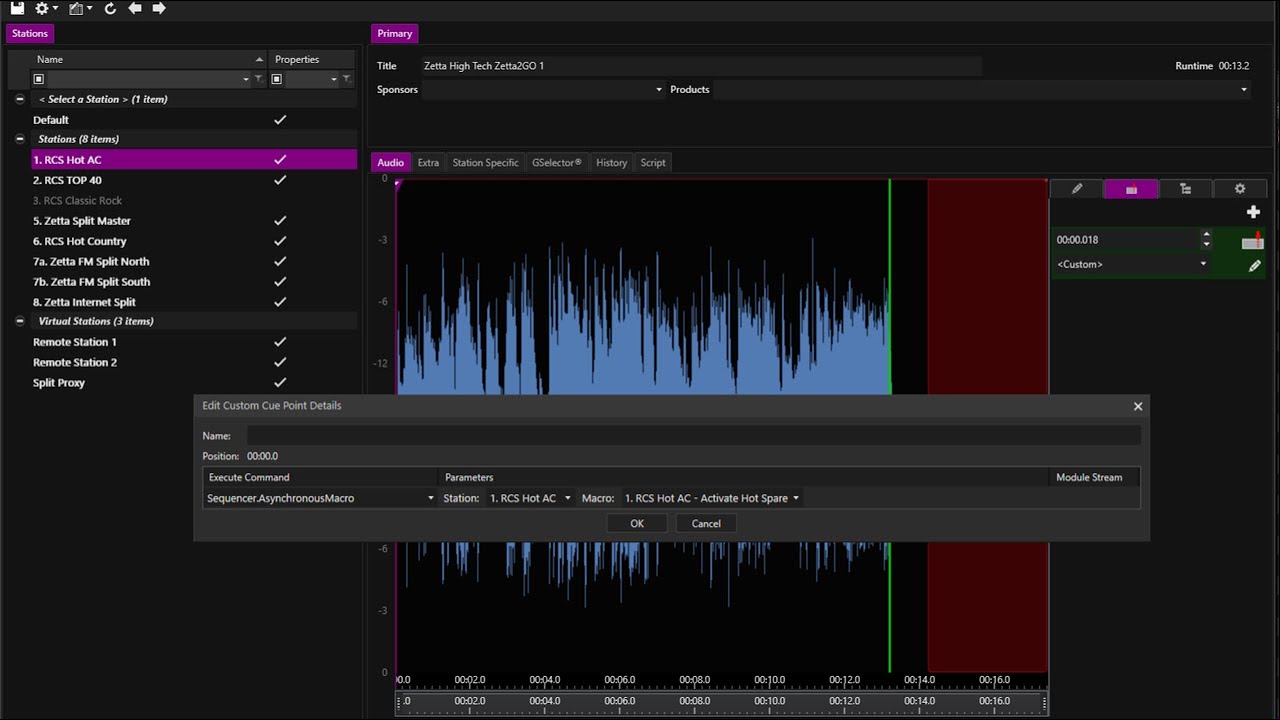Click the set cue position marker icon
The width and height of the screenshot is (1280, 720).
coord(1253,241)
